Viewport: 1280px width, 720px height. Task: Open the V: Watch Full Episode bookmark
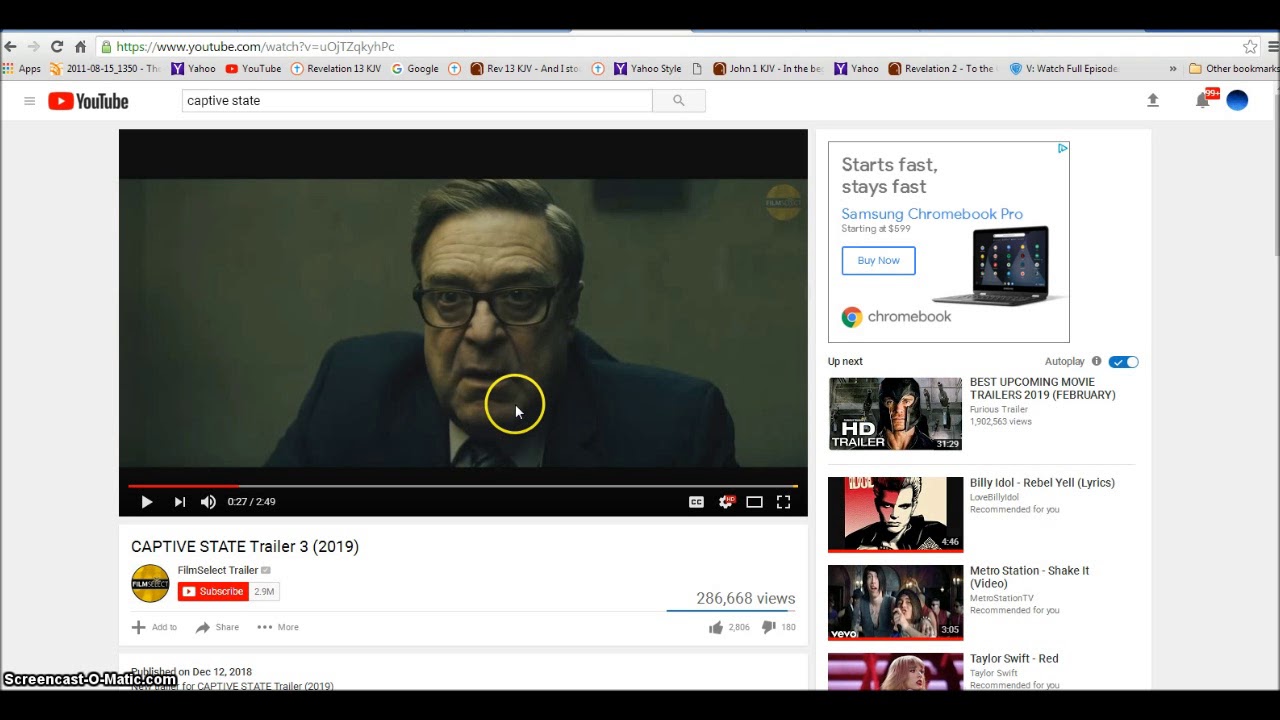click(1064, 69)
